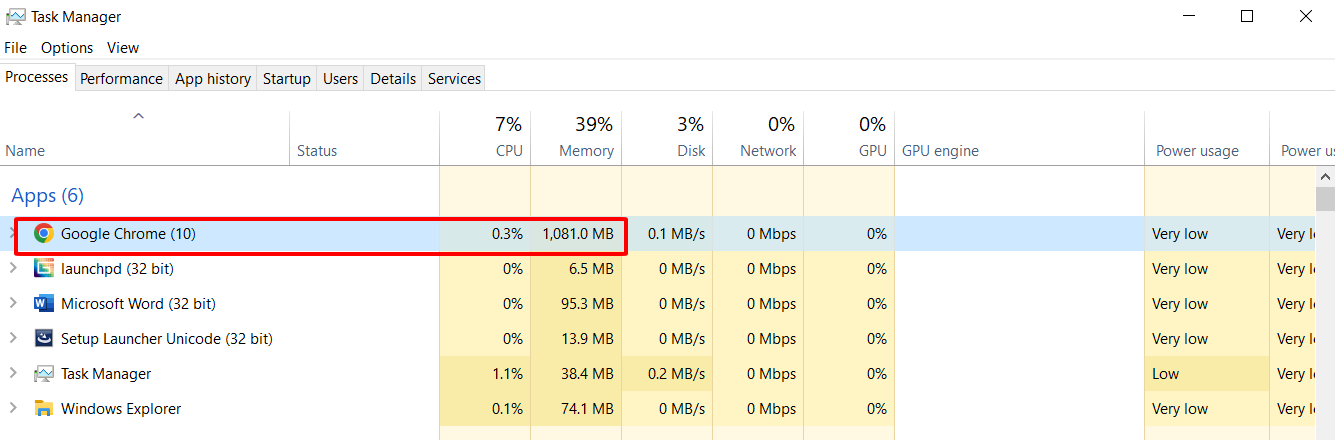
Task: Expand the Windows Explorer process entry
Action: (x=13, y=409)
